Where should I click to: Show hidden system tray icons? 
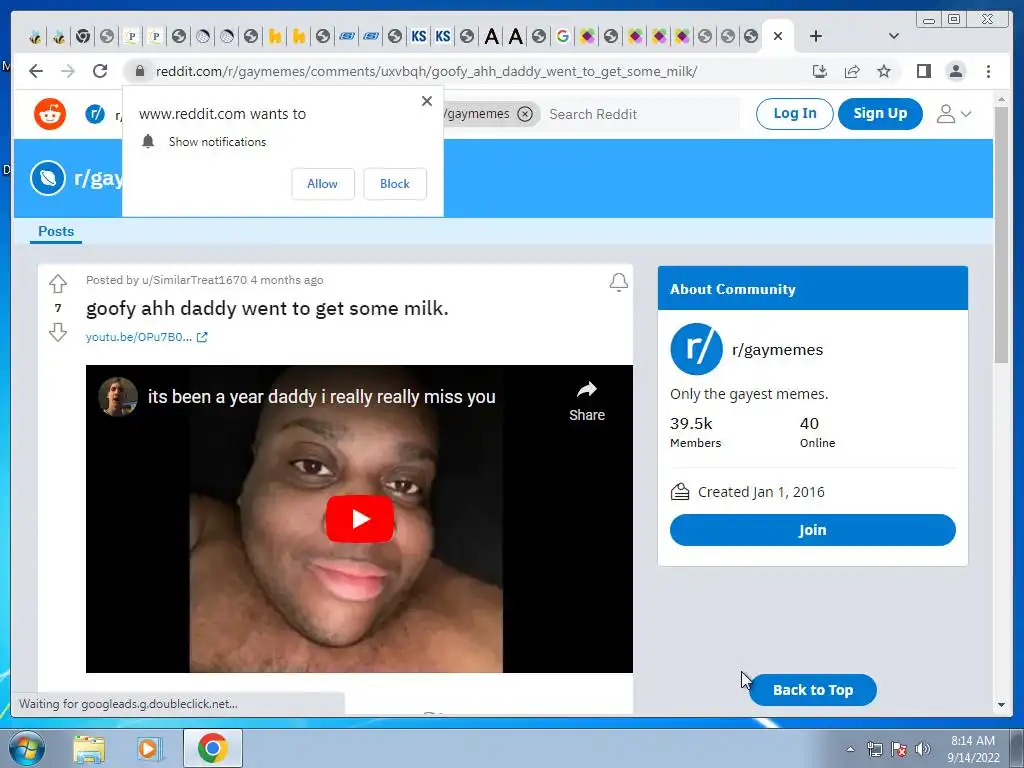[x=850, y=749]
